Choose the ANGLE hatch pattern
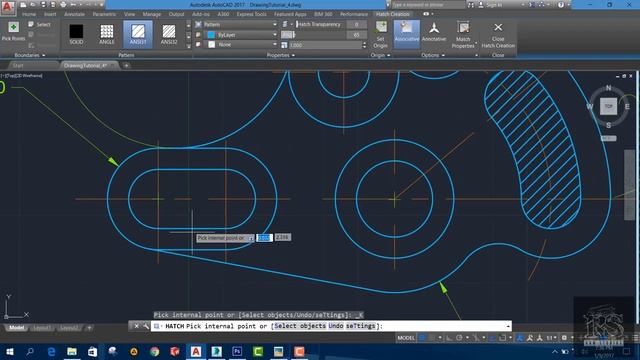 point(107,34)
